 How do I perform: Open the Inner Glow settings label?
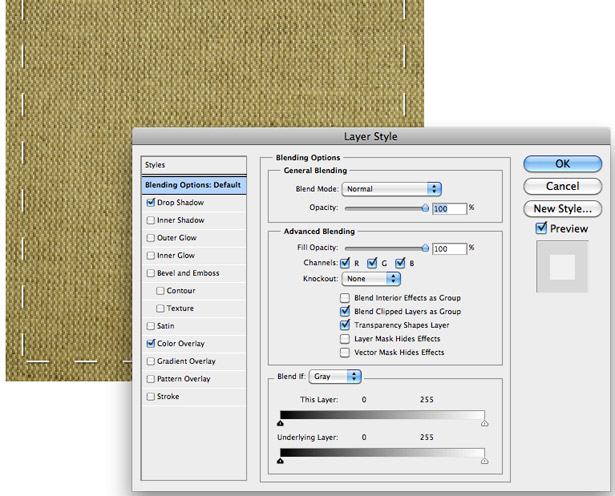pos(176,256)
